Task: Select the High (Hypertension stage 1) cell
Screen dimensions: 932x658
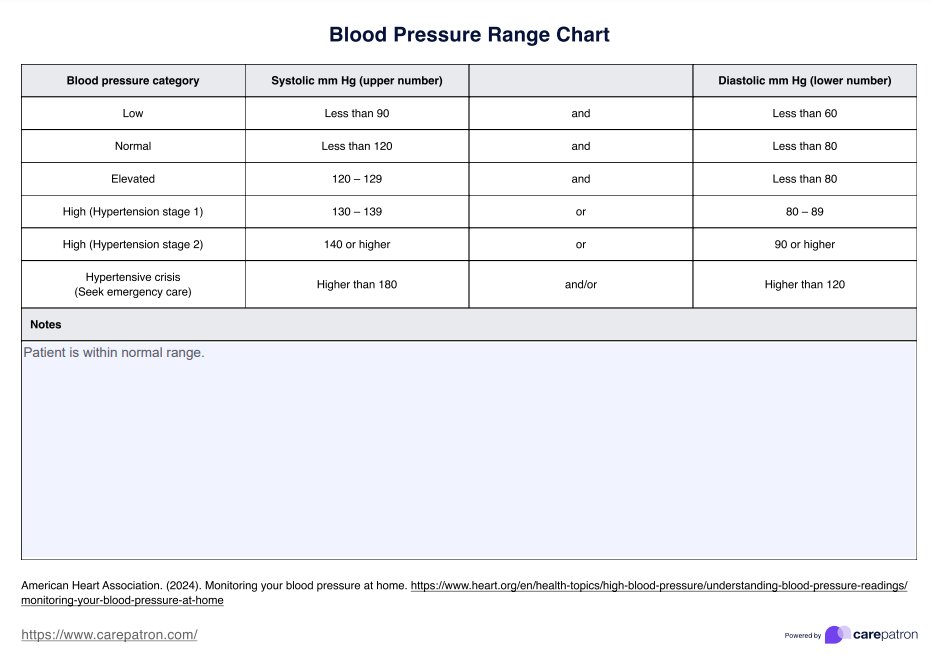Action: [x=133, y=212]
